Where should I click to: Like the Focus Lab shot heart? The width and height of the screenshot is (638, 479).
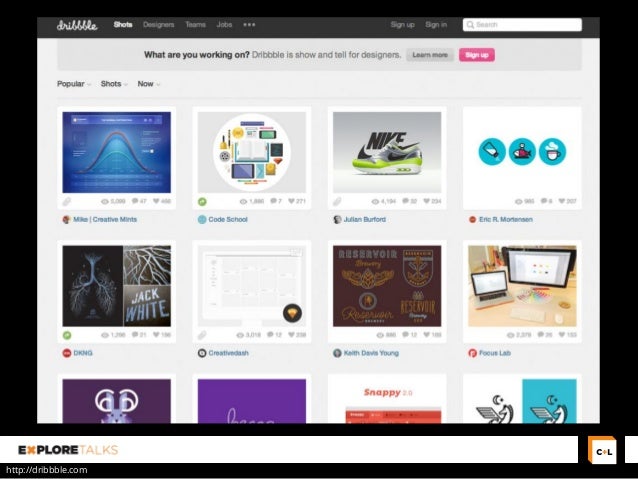tap(562, 335)
